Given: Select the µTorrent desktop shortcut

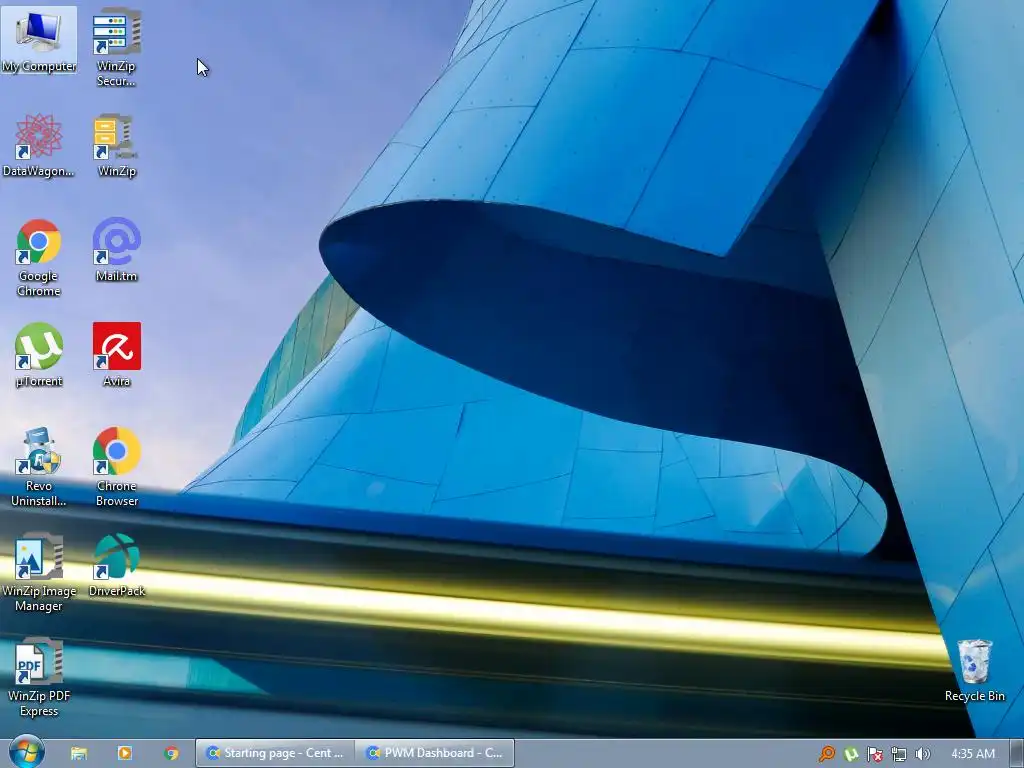Looking at the screenshot, I should (39, 355).
